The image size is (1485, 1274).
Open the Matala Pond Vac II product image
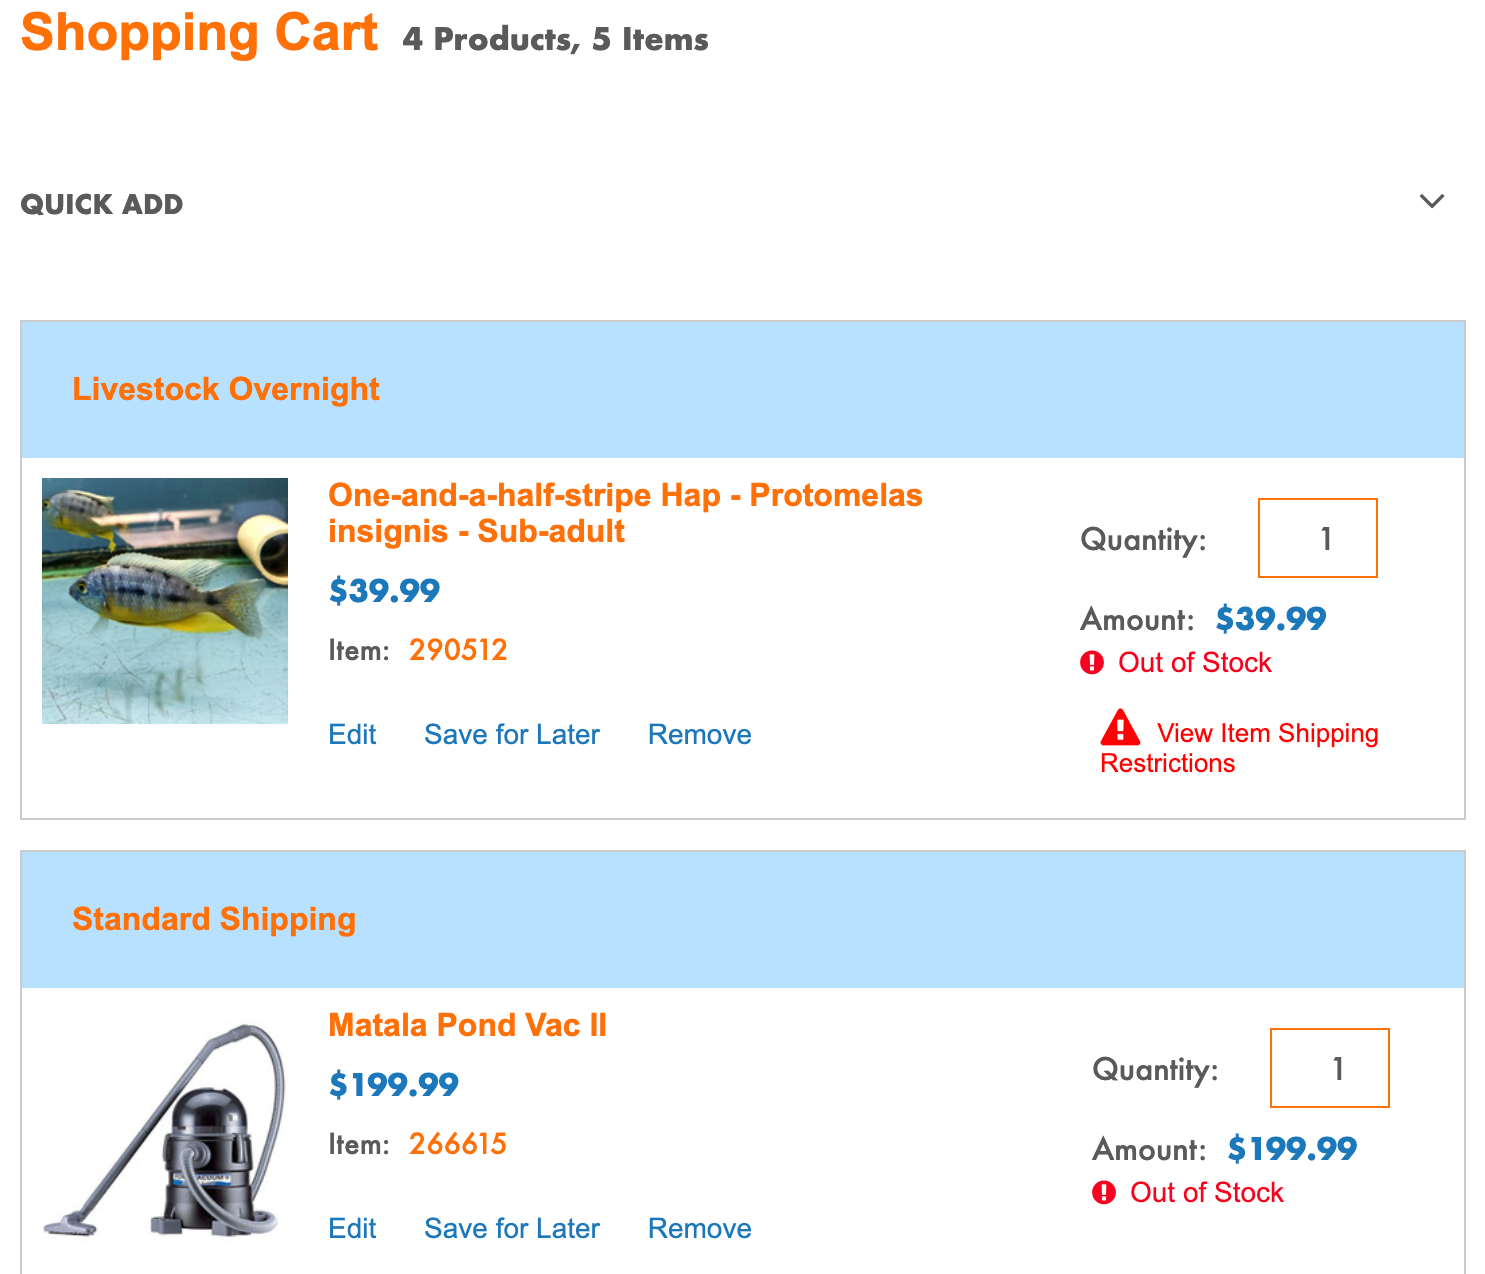(x=165, y=1130)
